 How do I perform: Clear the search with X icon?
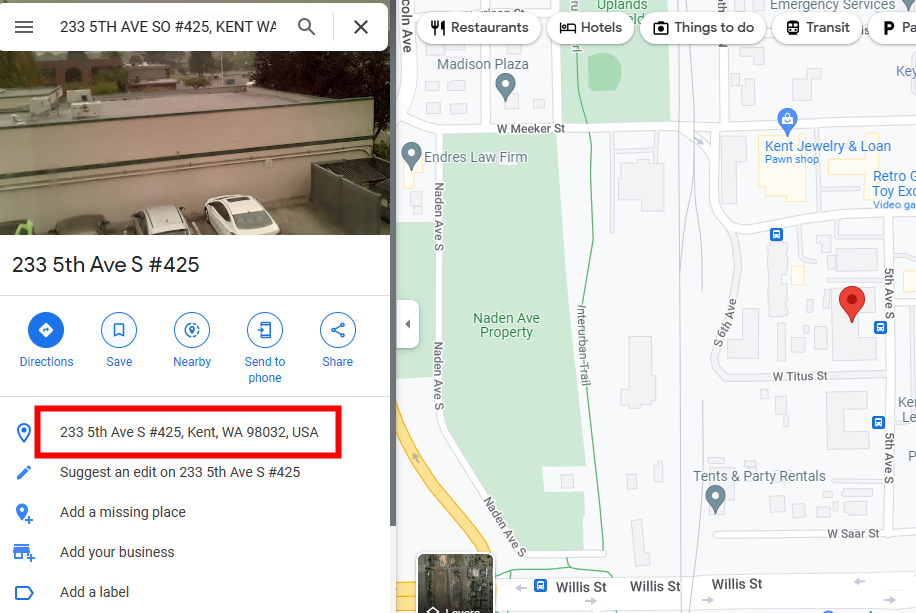(x=360, y=27)
